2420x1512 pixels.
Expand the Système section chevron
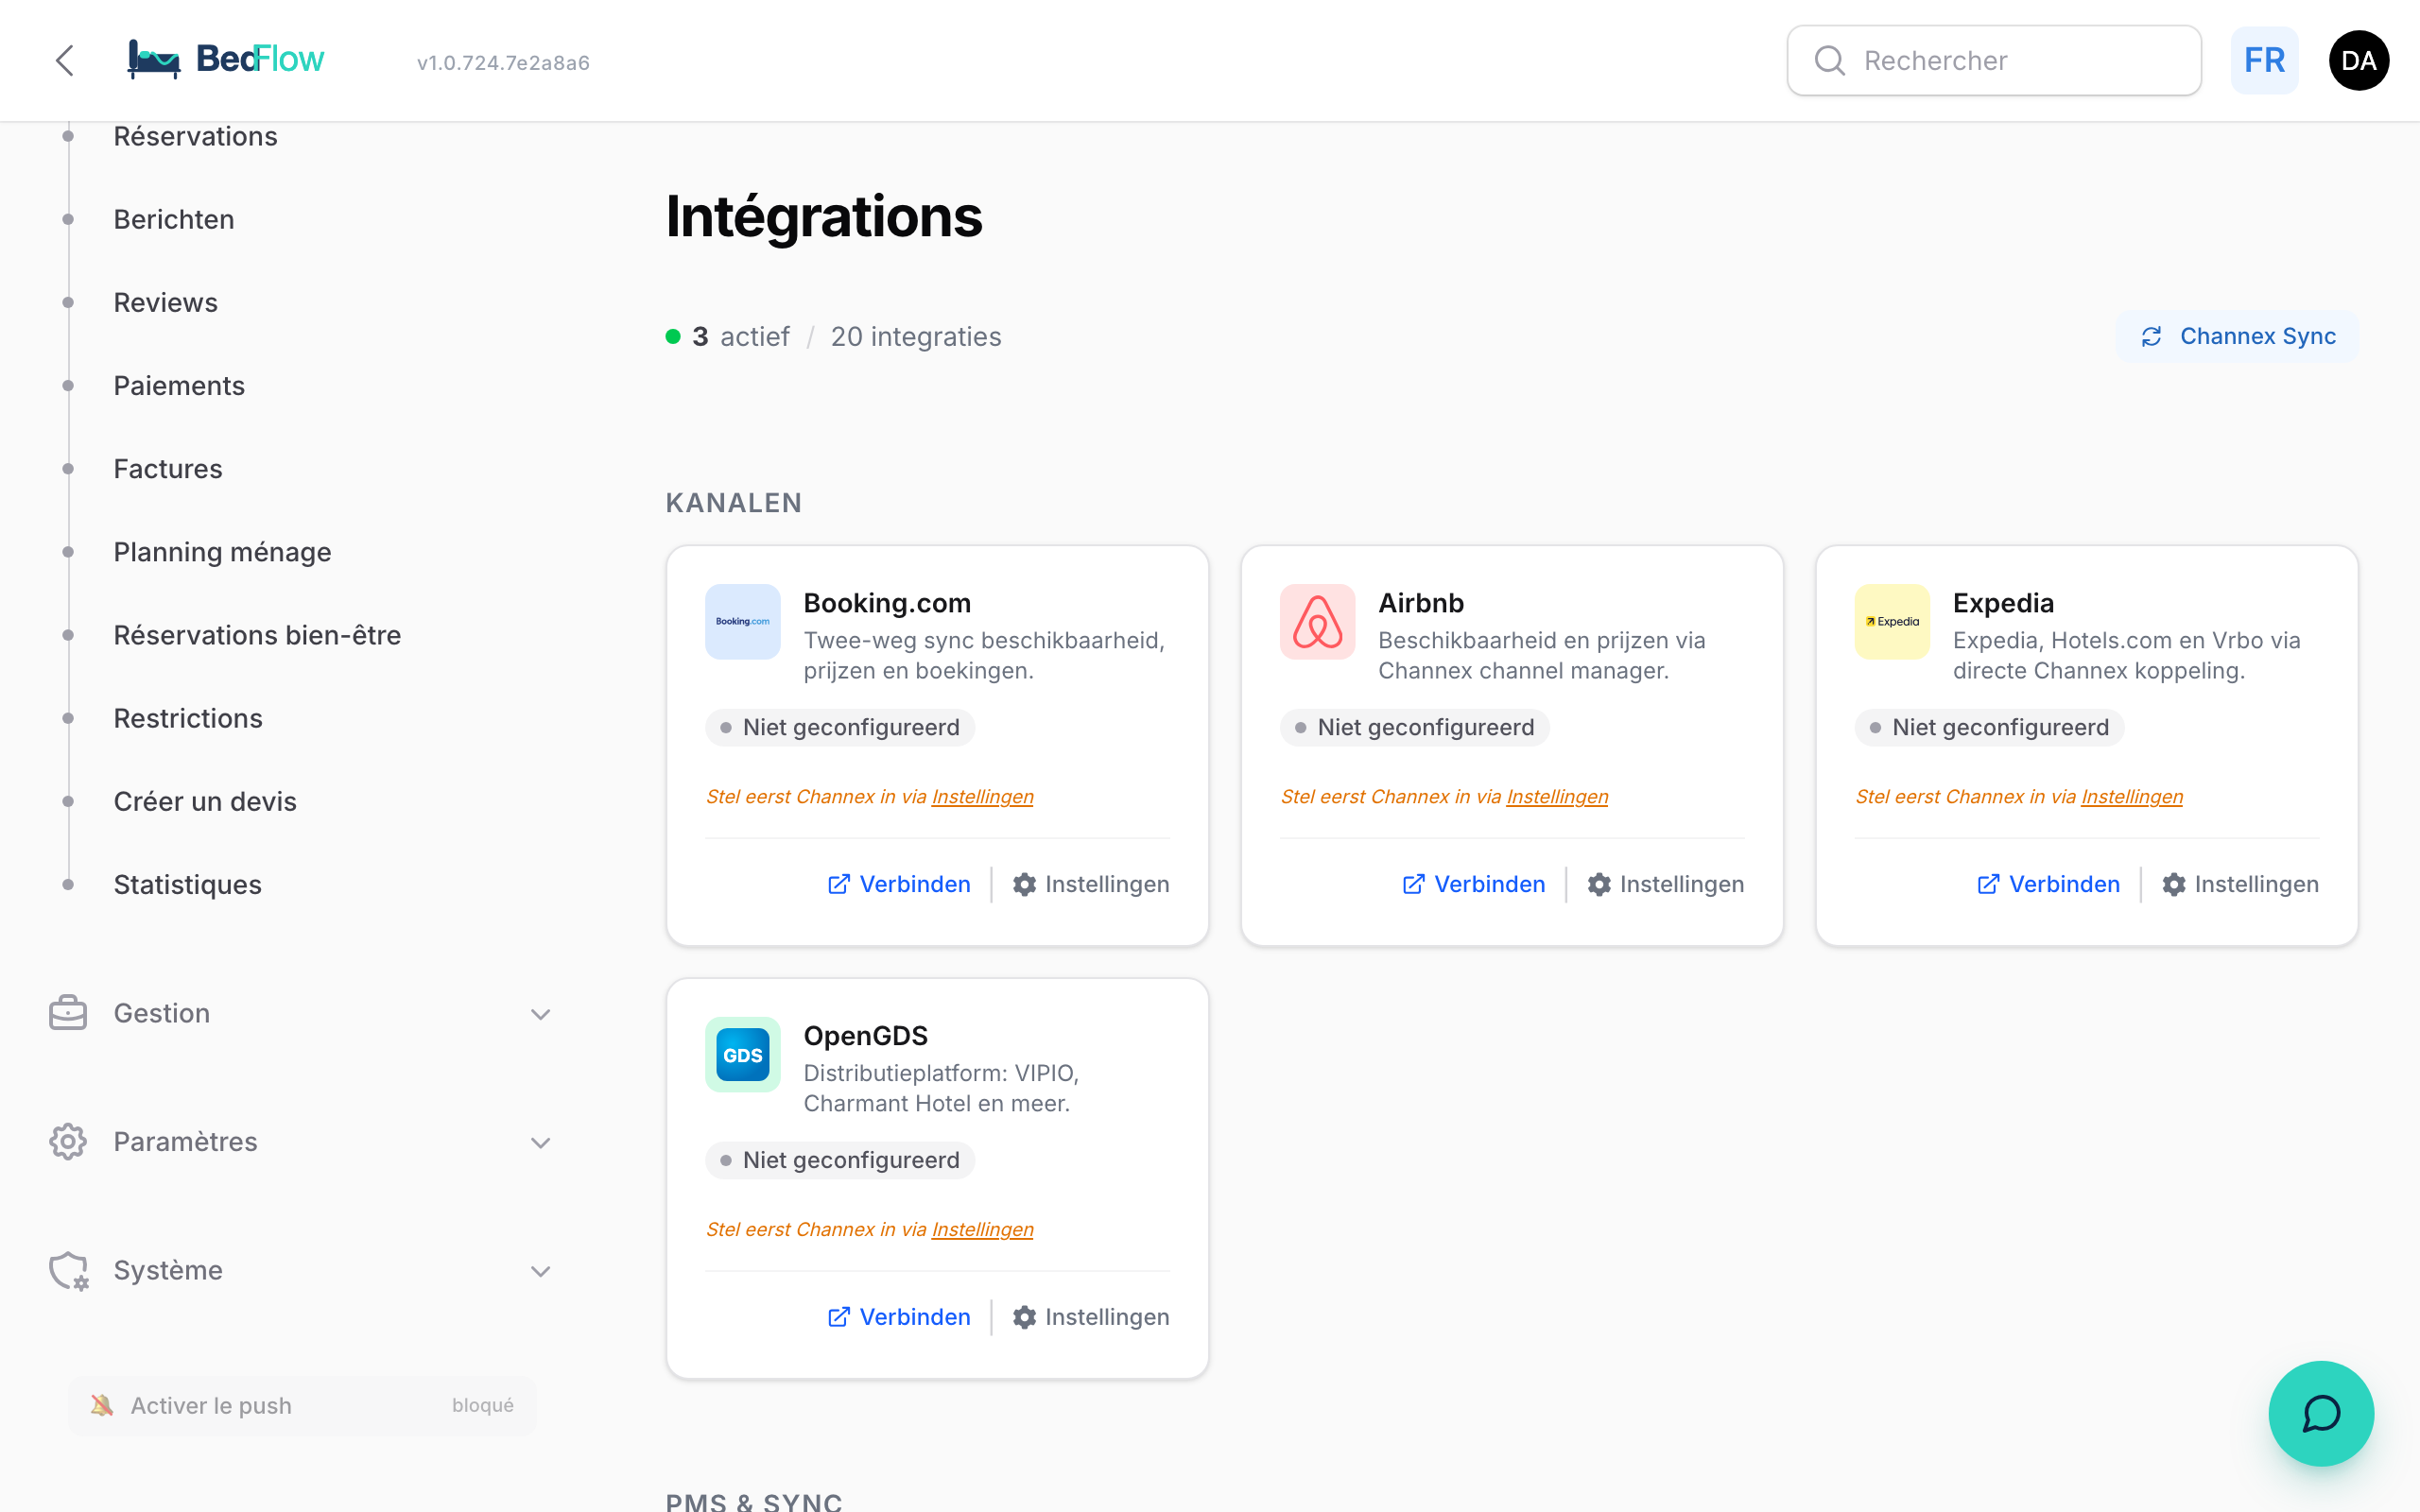point(540,1271)
